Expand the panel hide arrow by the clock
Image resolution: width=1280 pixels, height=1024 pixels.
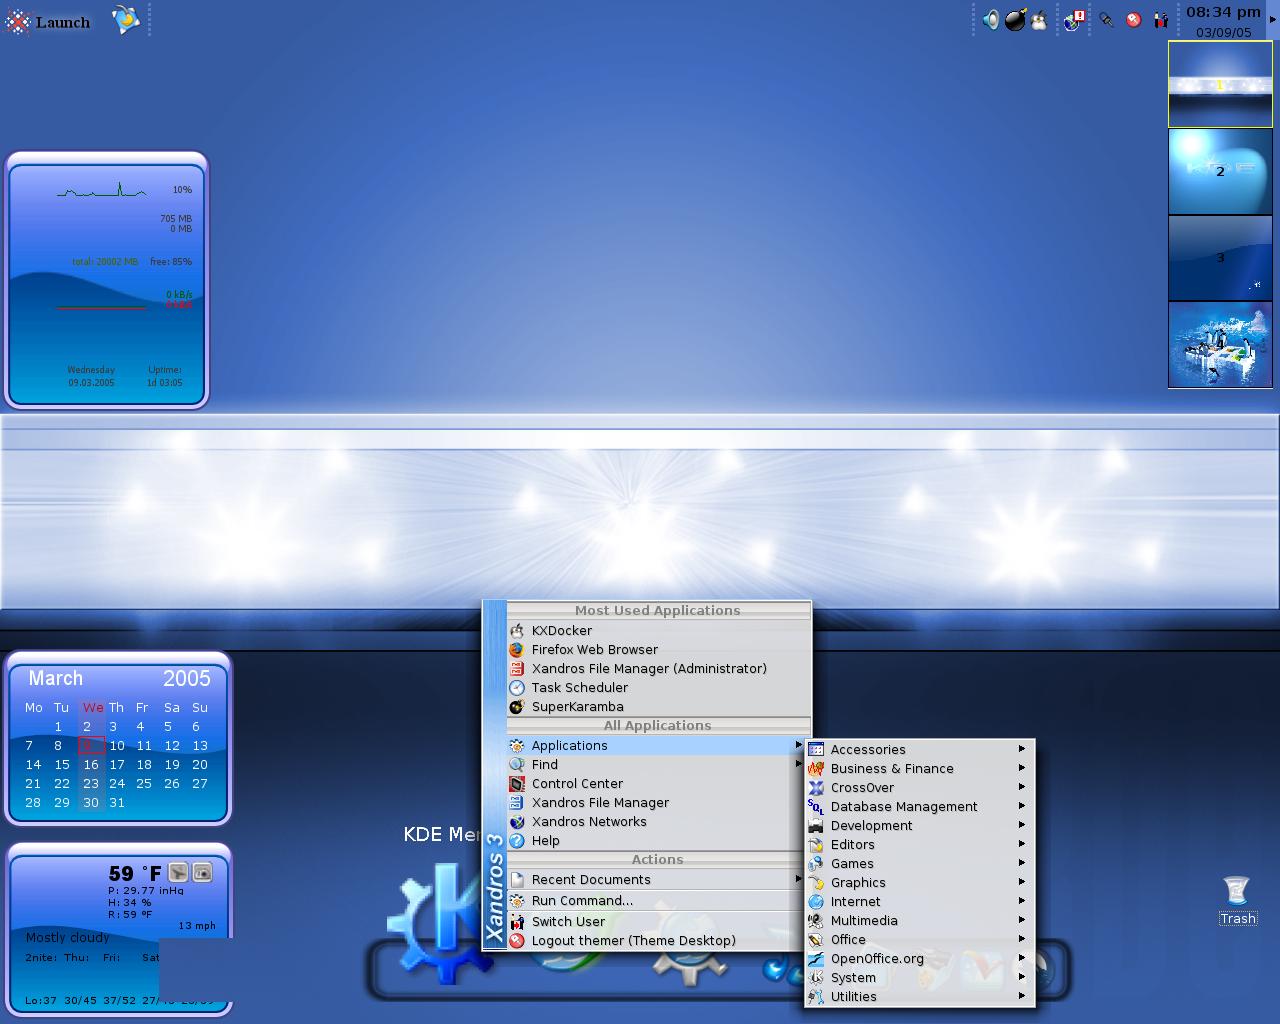[x=1273, y=20]
